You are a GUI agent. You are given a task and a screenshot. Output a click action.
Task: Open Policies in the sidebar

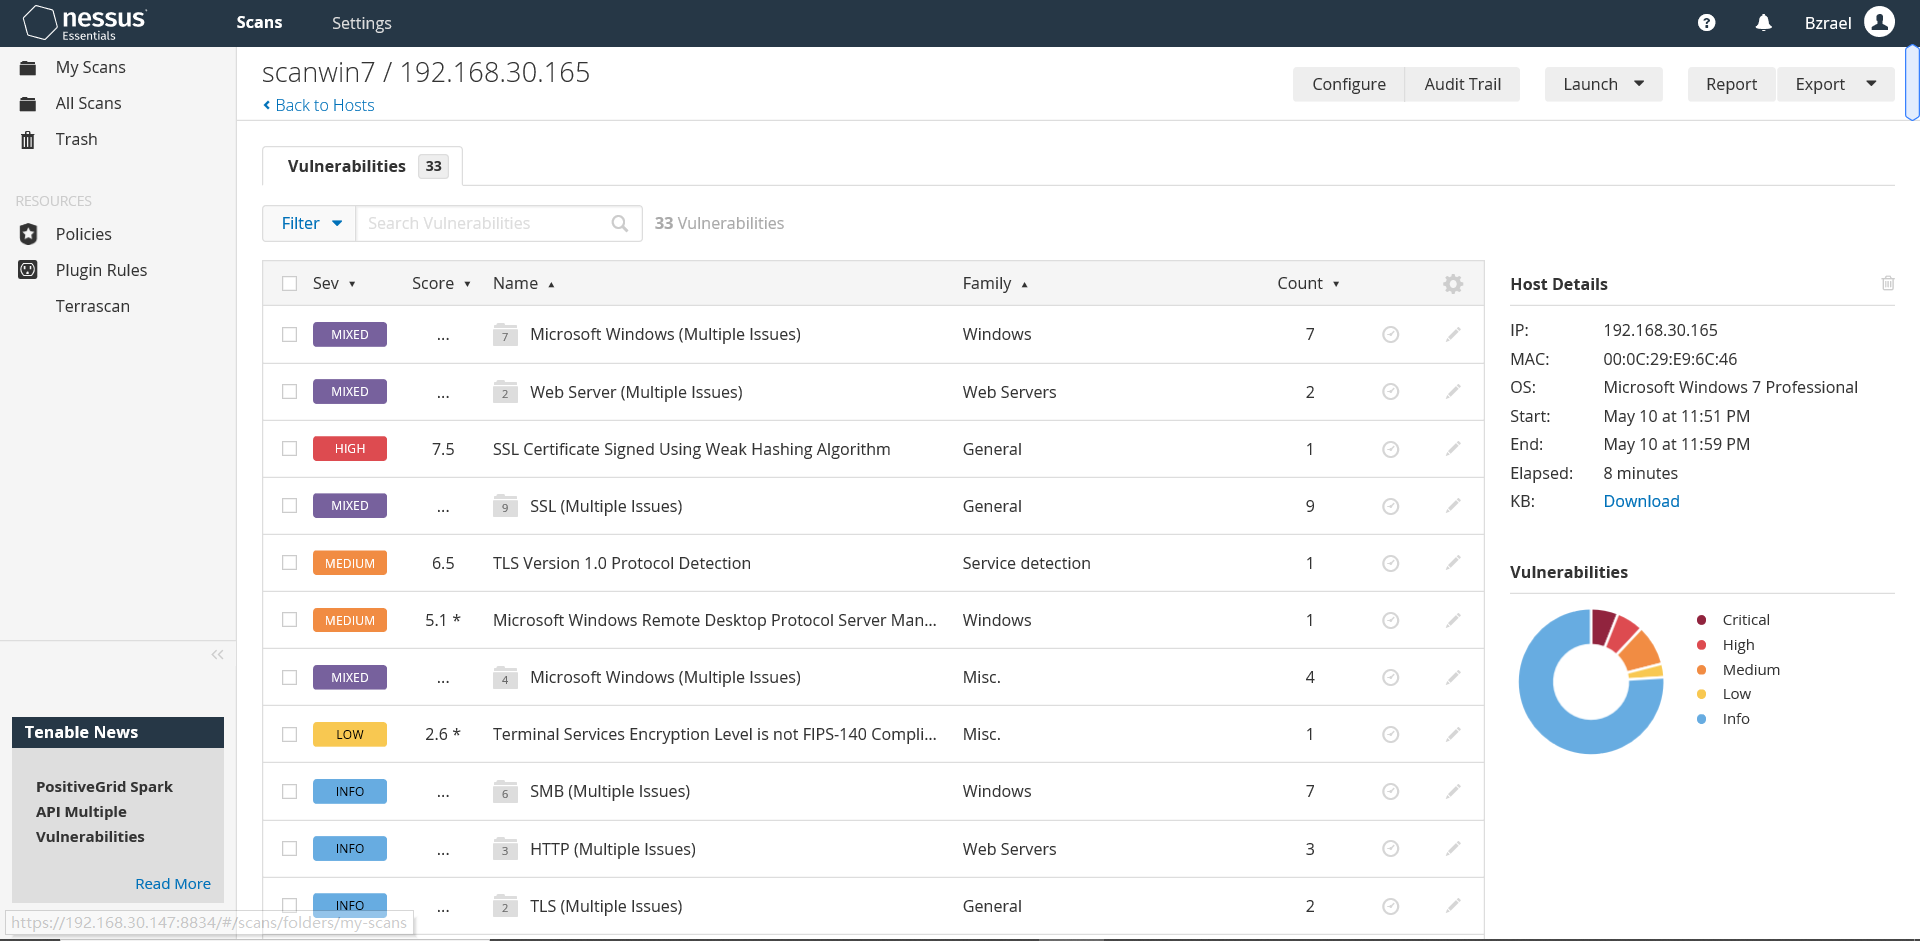point(84,234)
